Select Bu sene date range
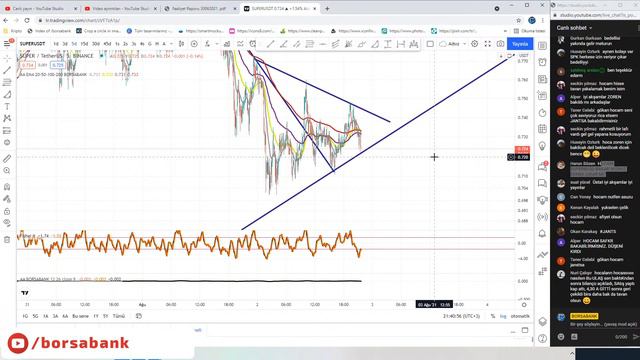 click(x=80, y=316)
